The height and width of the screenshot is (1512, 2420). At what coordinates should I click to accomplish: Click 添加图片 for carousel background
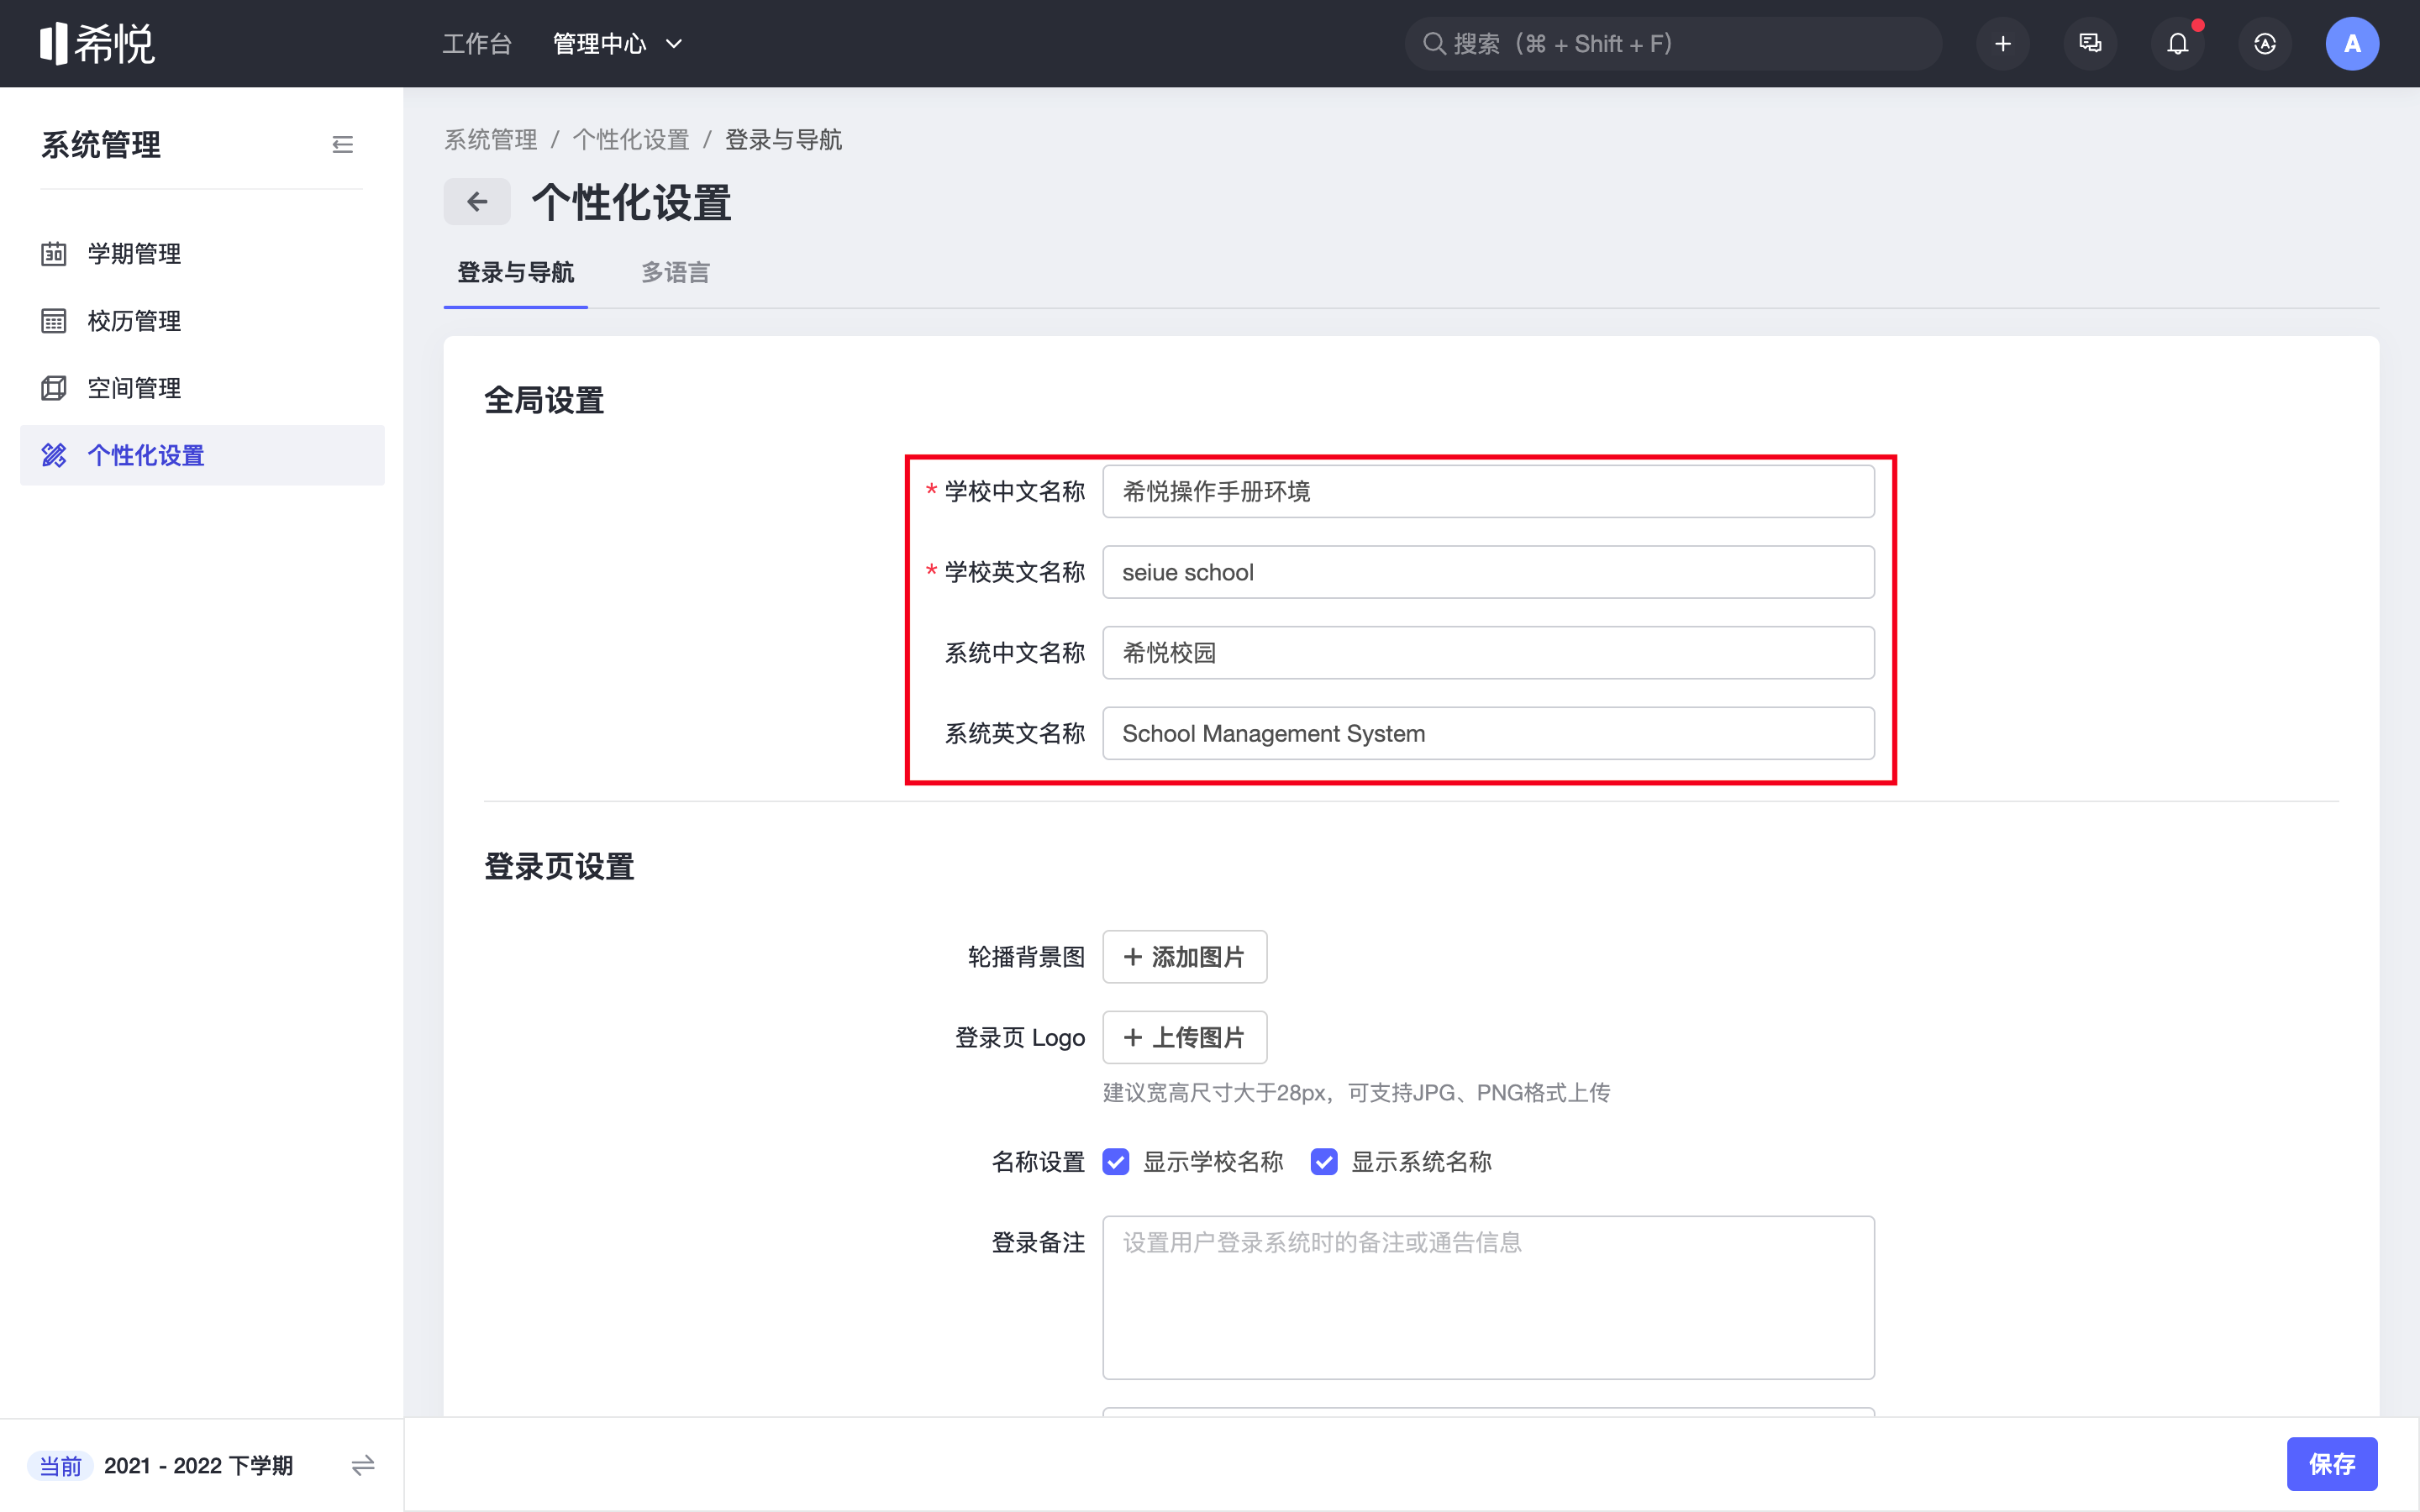pos(1185,957)
